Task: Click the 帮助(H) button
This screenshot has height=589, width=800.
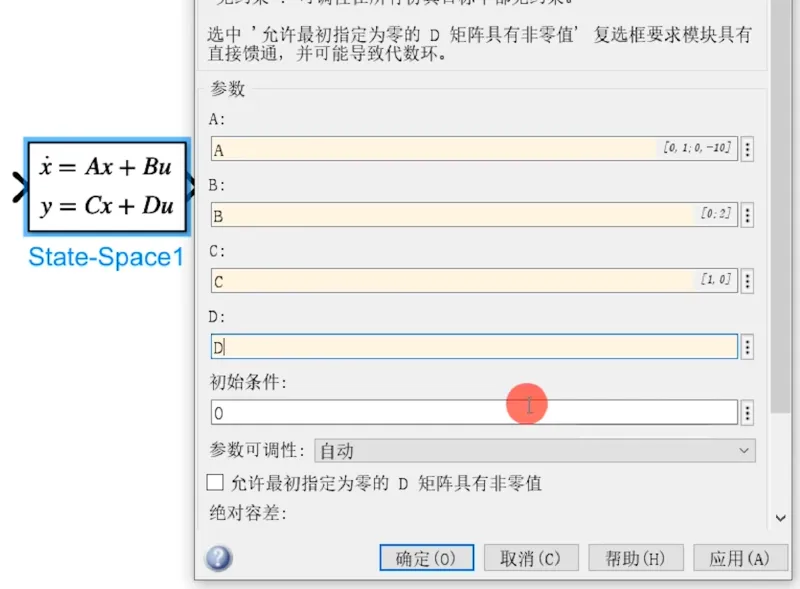Action: point(636,557)
